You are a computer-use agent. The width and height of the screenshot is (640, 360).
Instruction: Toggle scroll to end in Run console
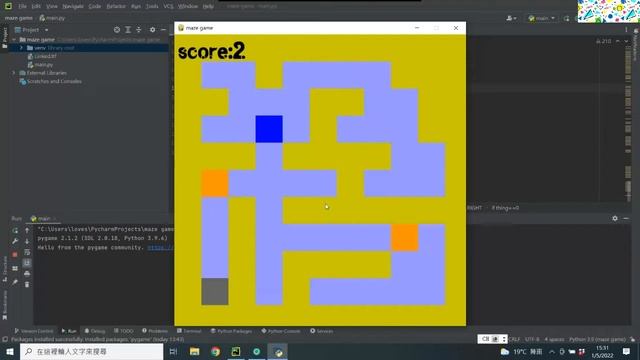[27, 263]
